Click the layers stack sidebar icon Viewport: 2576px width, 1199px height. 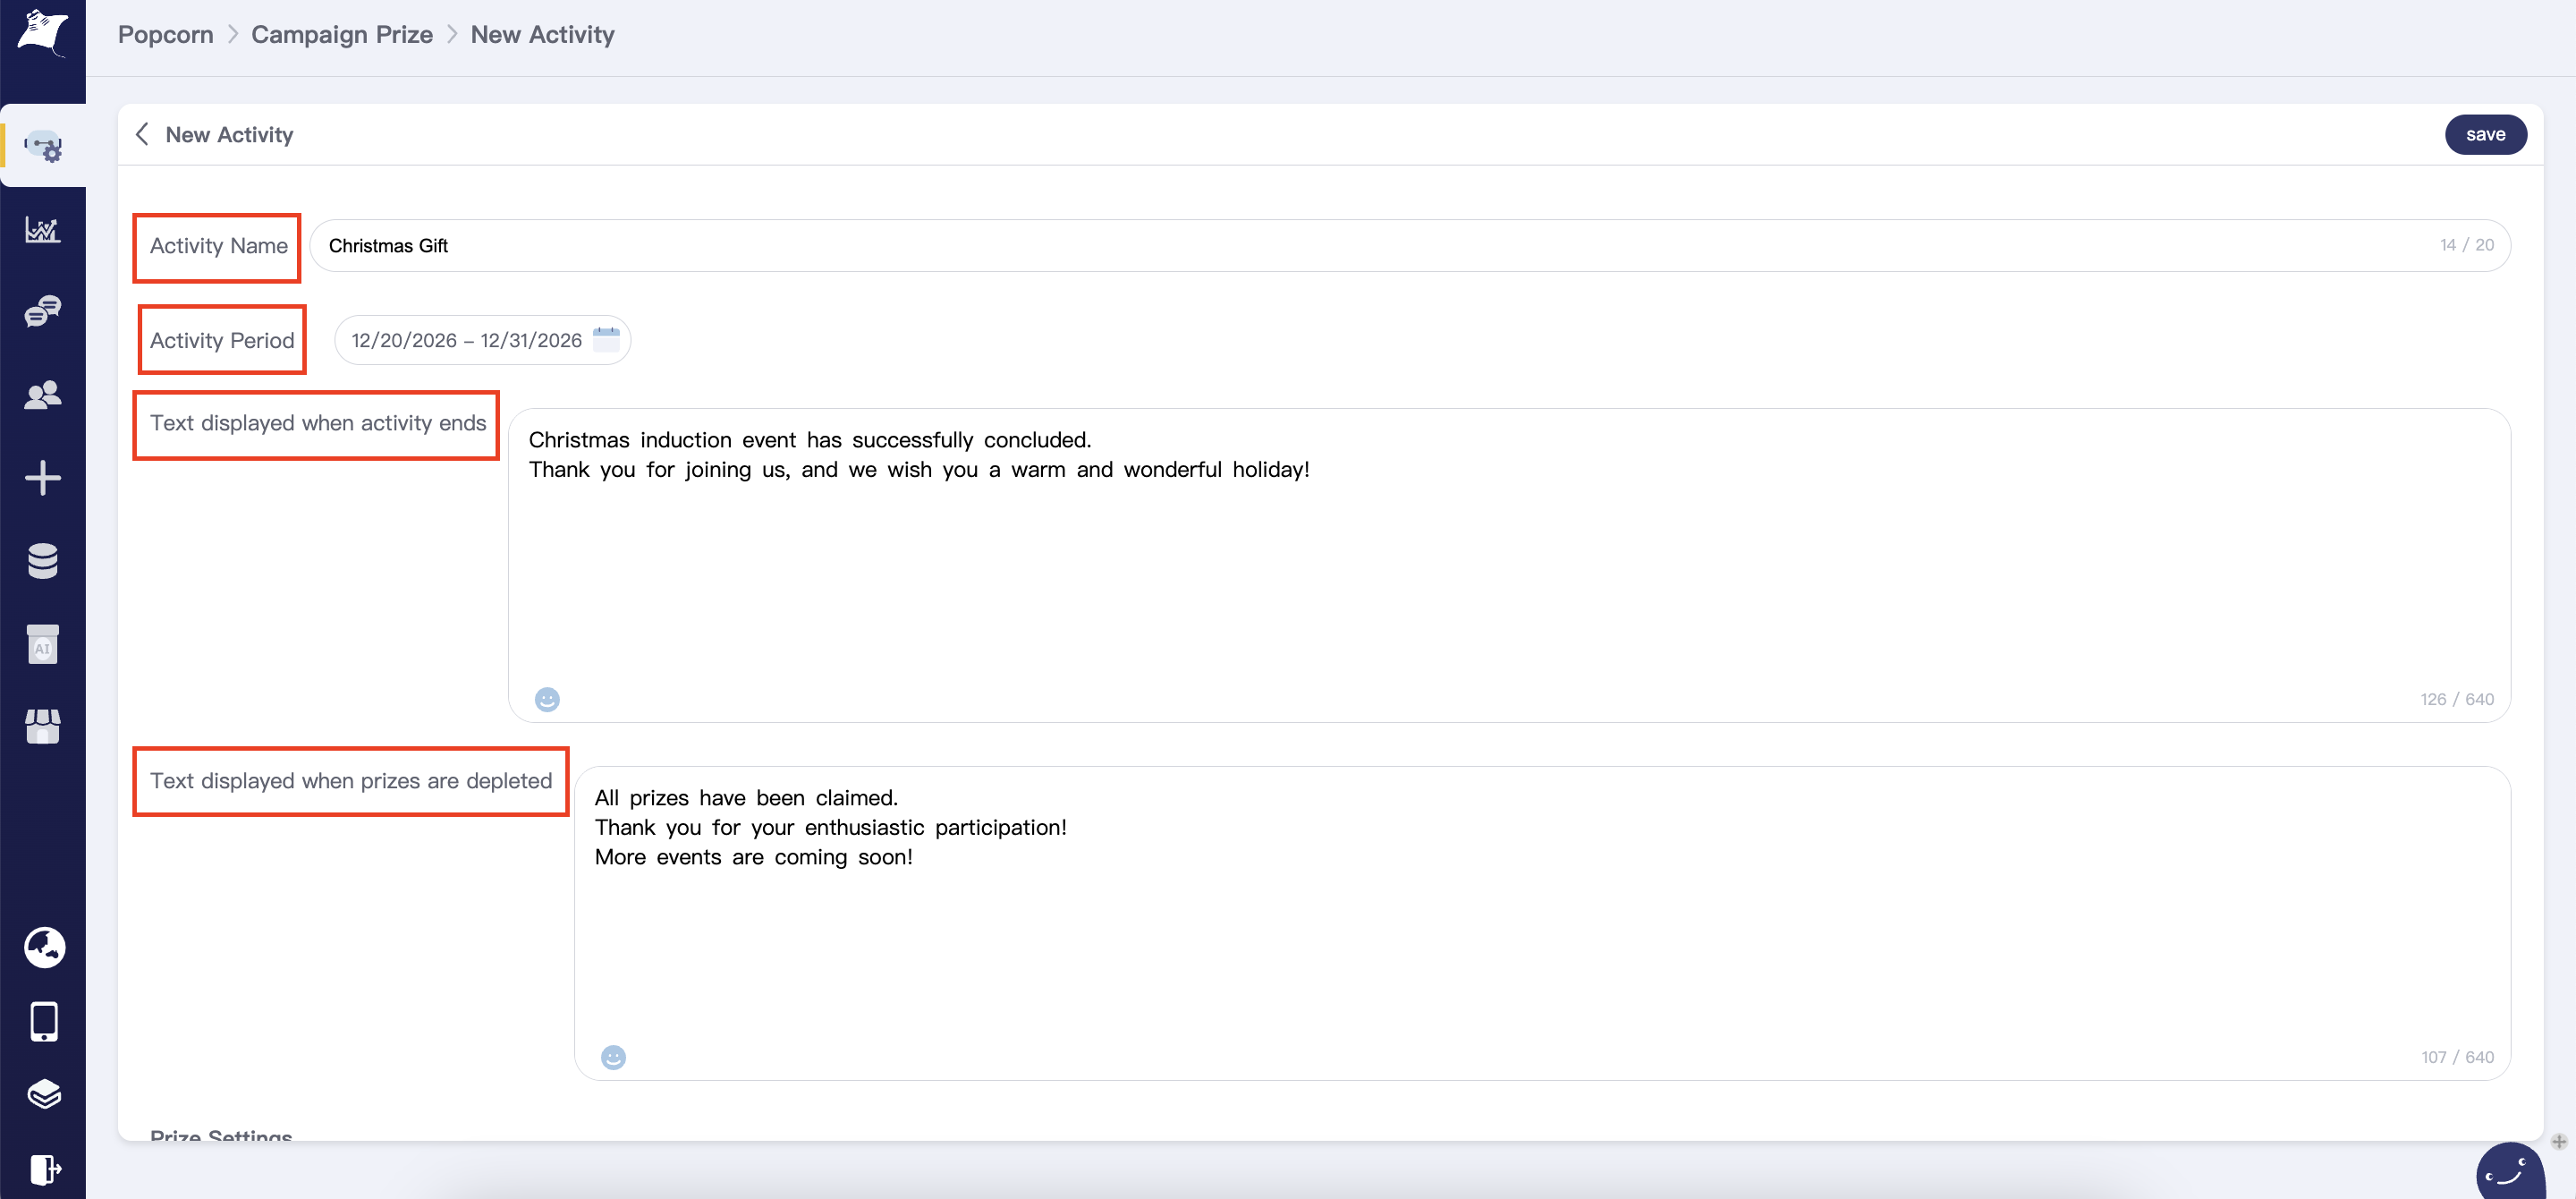(44, 1094)
